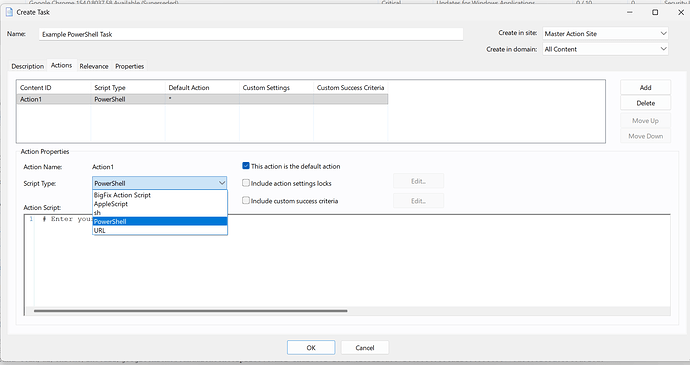Delete the selected action
Image resolution: width=690 pixels, height=365 pixels.
point(646,103)
